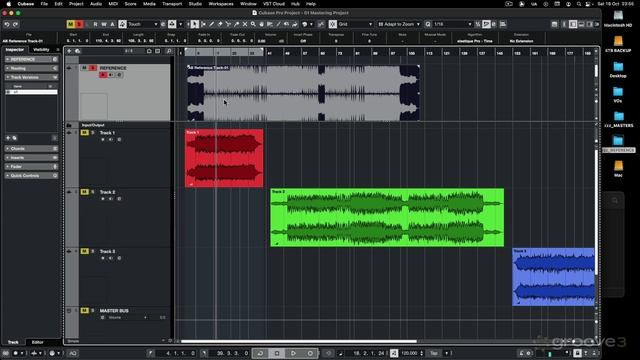The width and height of the screenshot is (640, 360).
Task: Click the green Track 2 audio clip
Action: tap(387, 218)
